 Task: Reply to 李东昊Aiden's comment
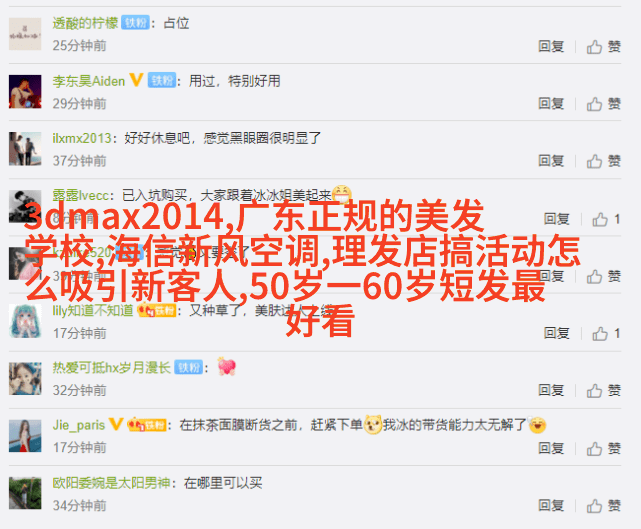[551, 103]
